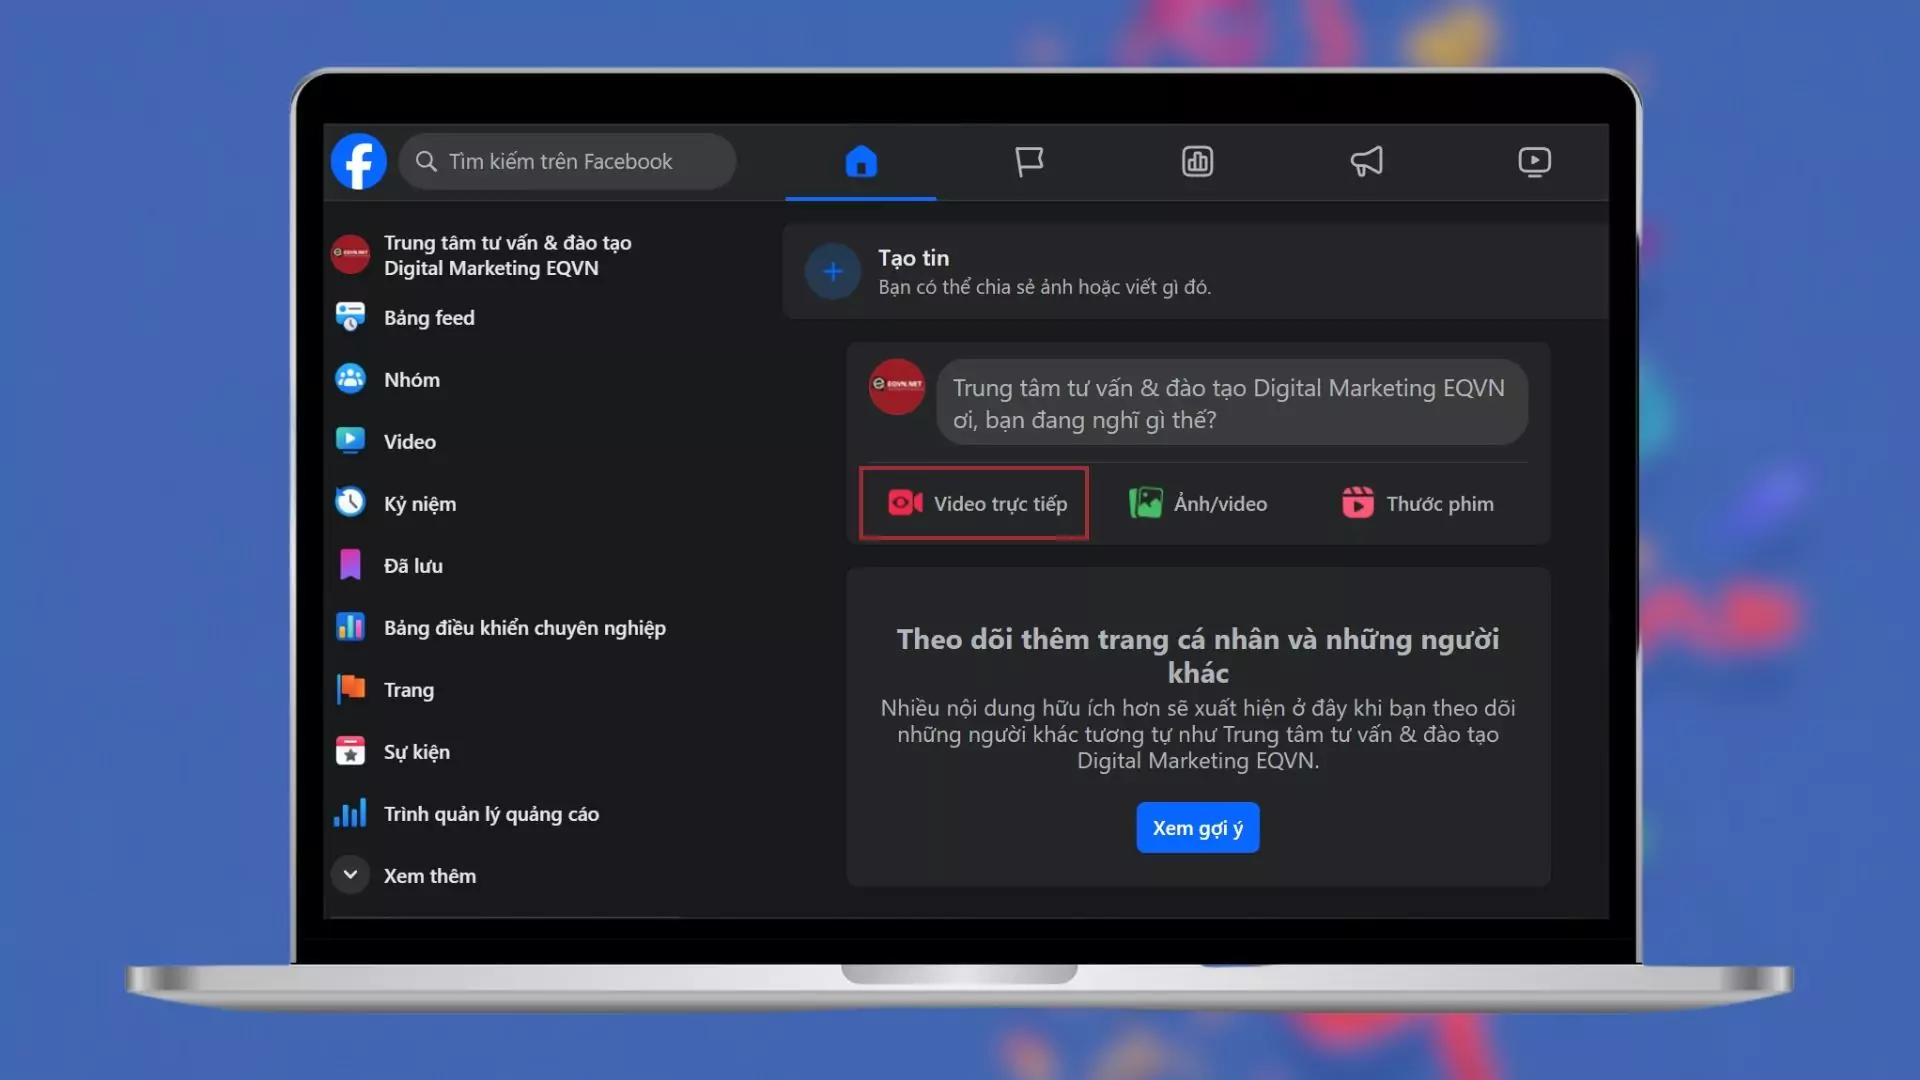Screen dimensions: 1920x1080
Task: Expand Xem thêm in the sidebar
Action: [405, 875]
